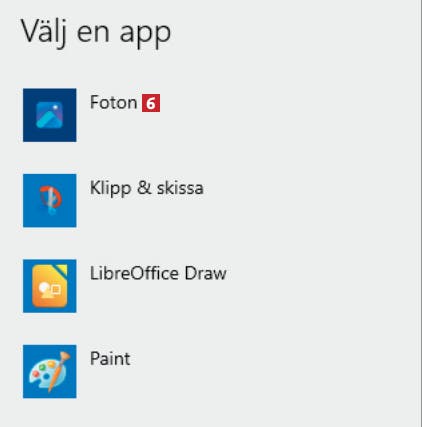Click the red 6 badge beside Foton
Image resolution: width=422 pixels, height=427 pixels.
click(x=151, y=103)
